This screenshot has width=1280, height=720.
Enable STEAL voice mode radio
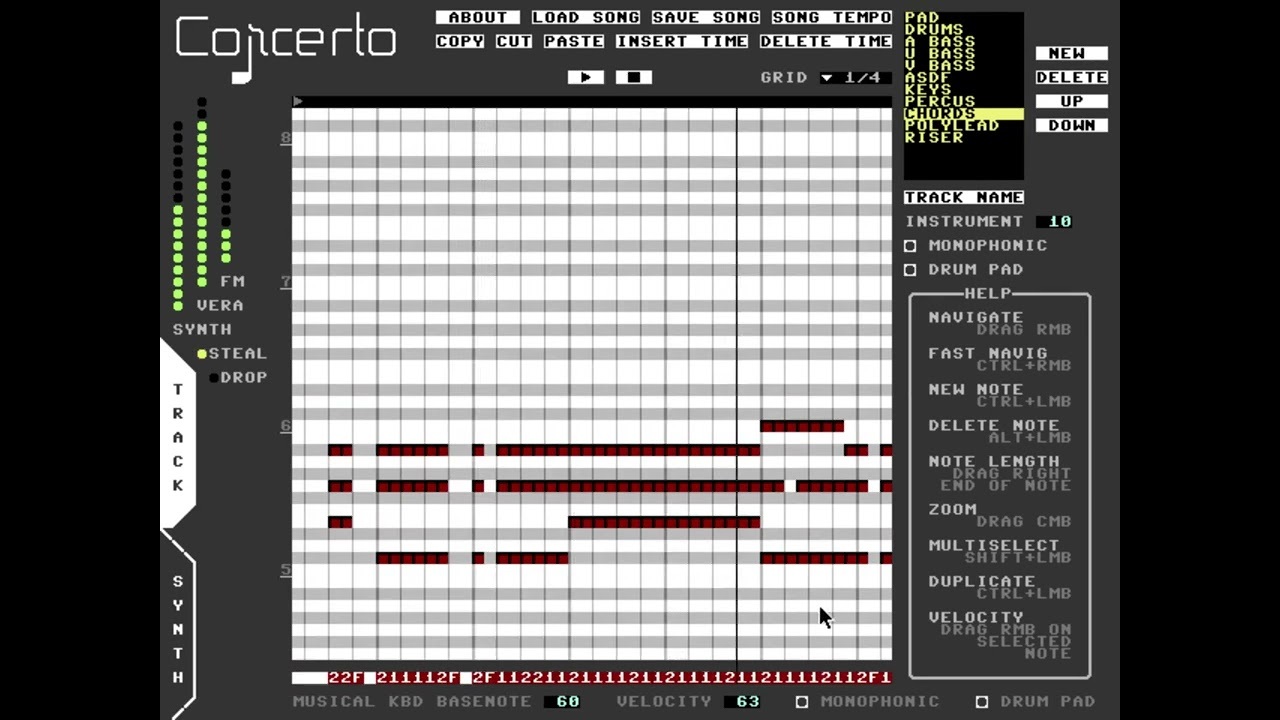coord(202,353)
